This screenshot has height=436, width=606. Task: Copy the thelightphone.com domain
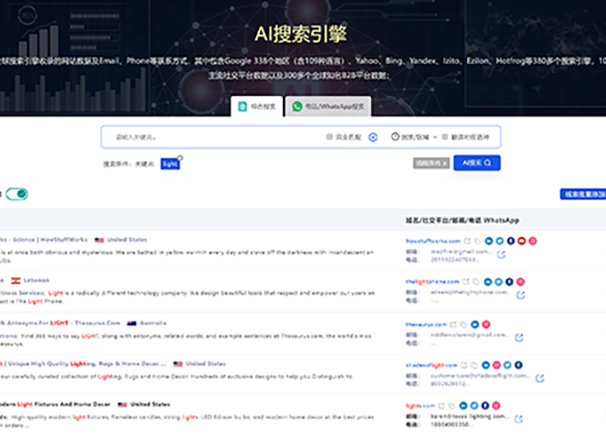pyautogui.click(x=476, y=281)
